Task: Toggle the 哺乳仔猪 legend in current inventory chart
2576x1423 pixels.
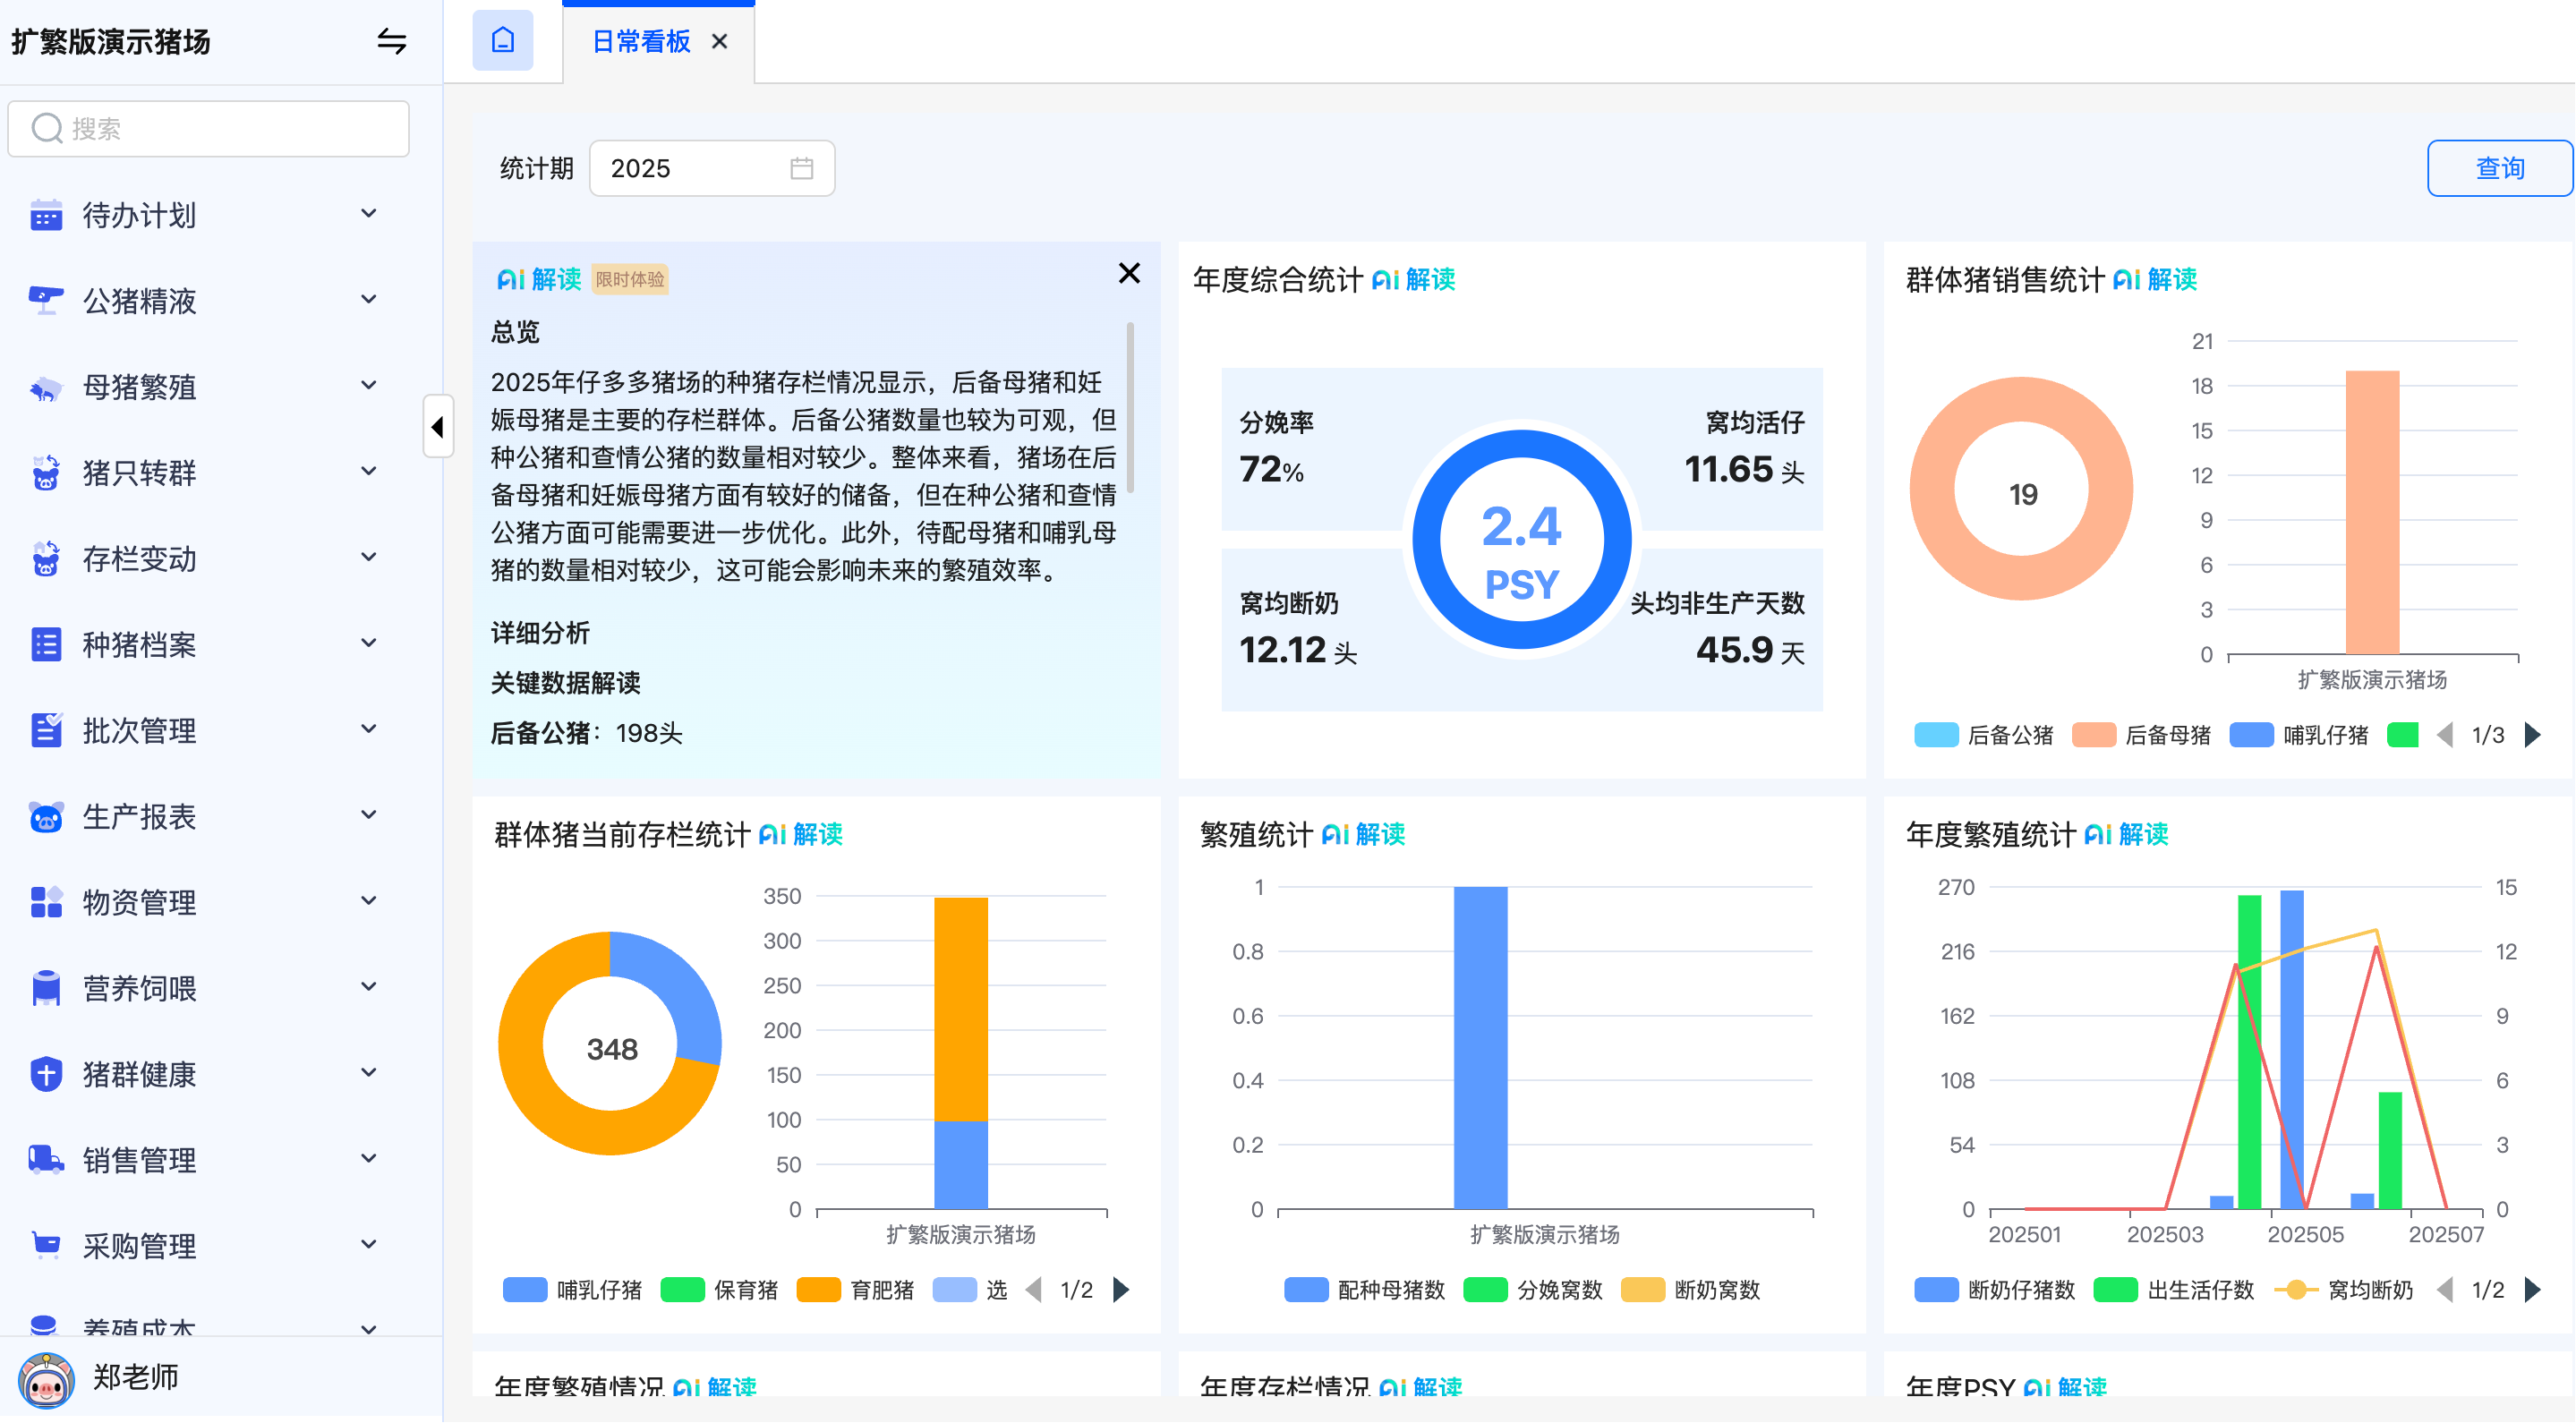Action: (573, 1290)
